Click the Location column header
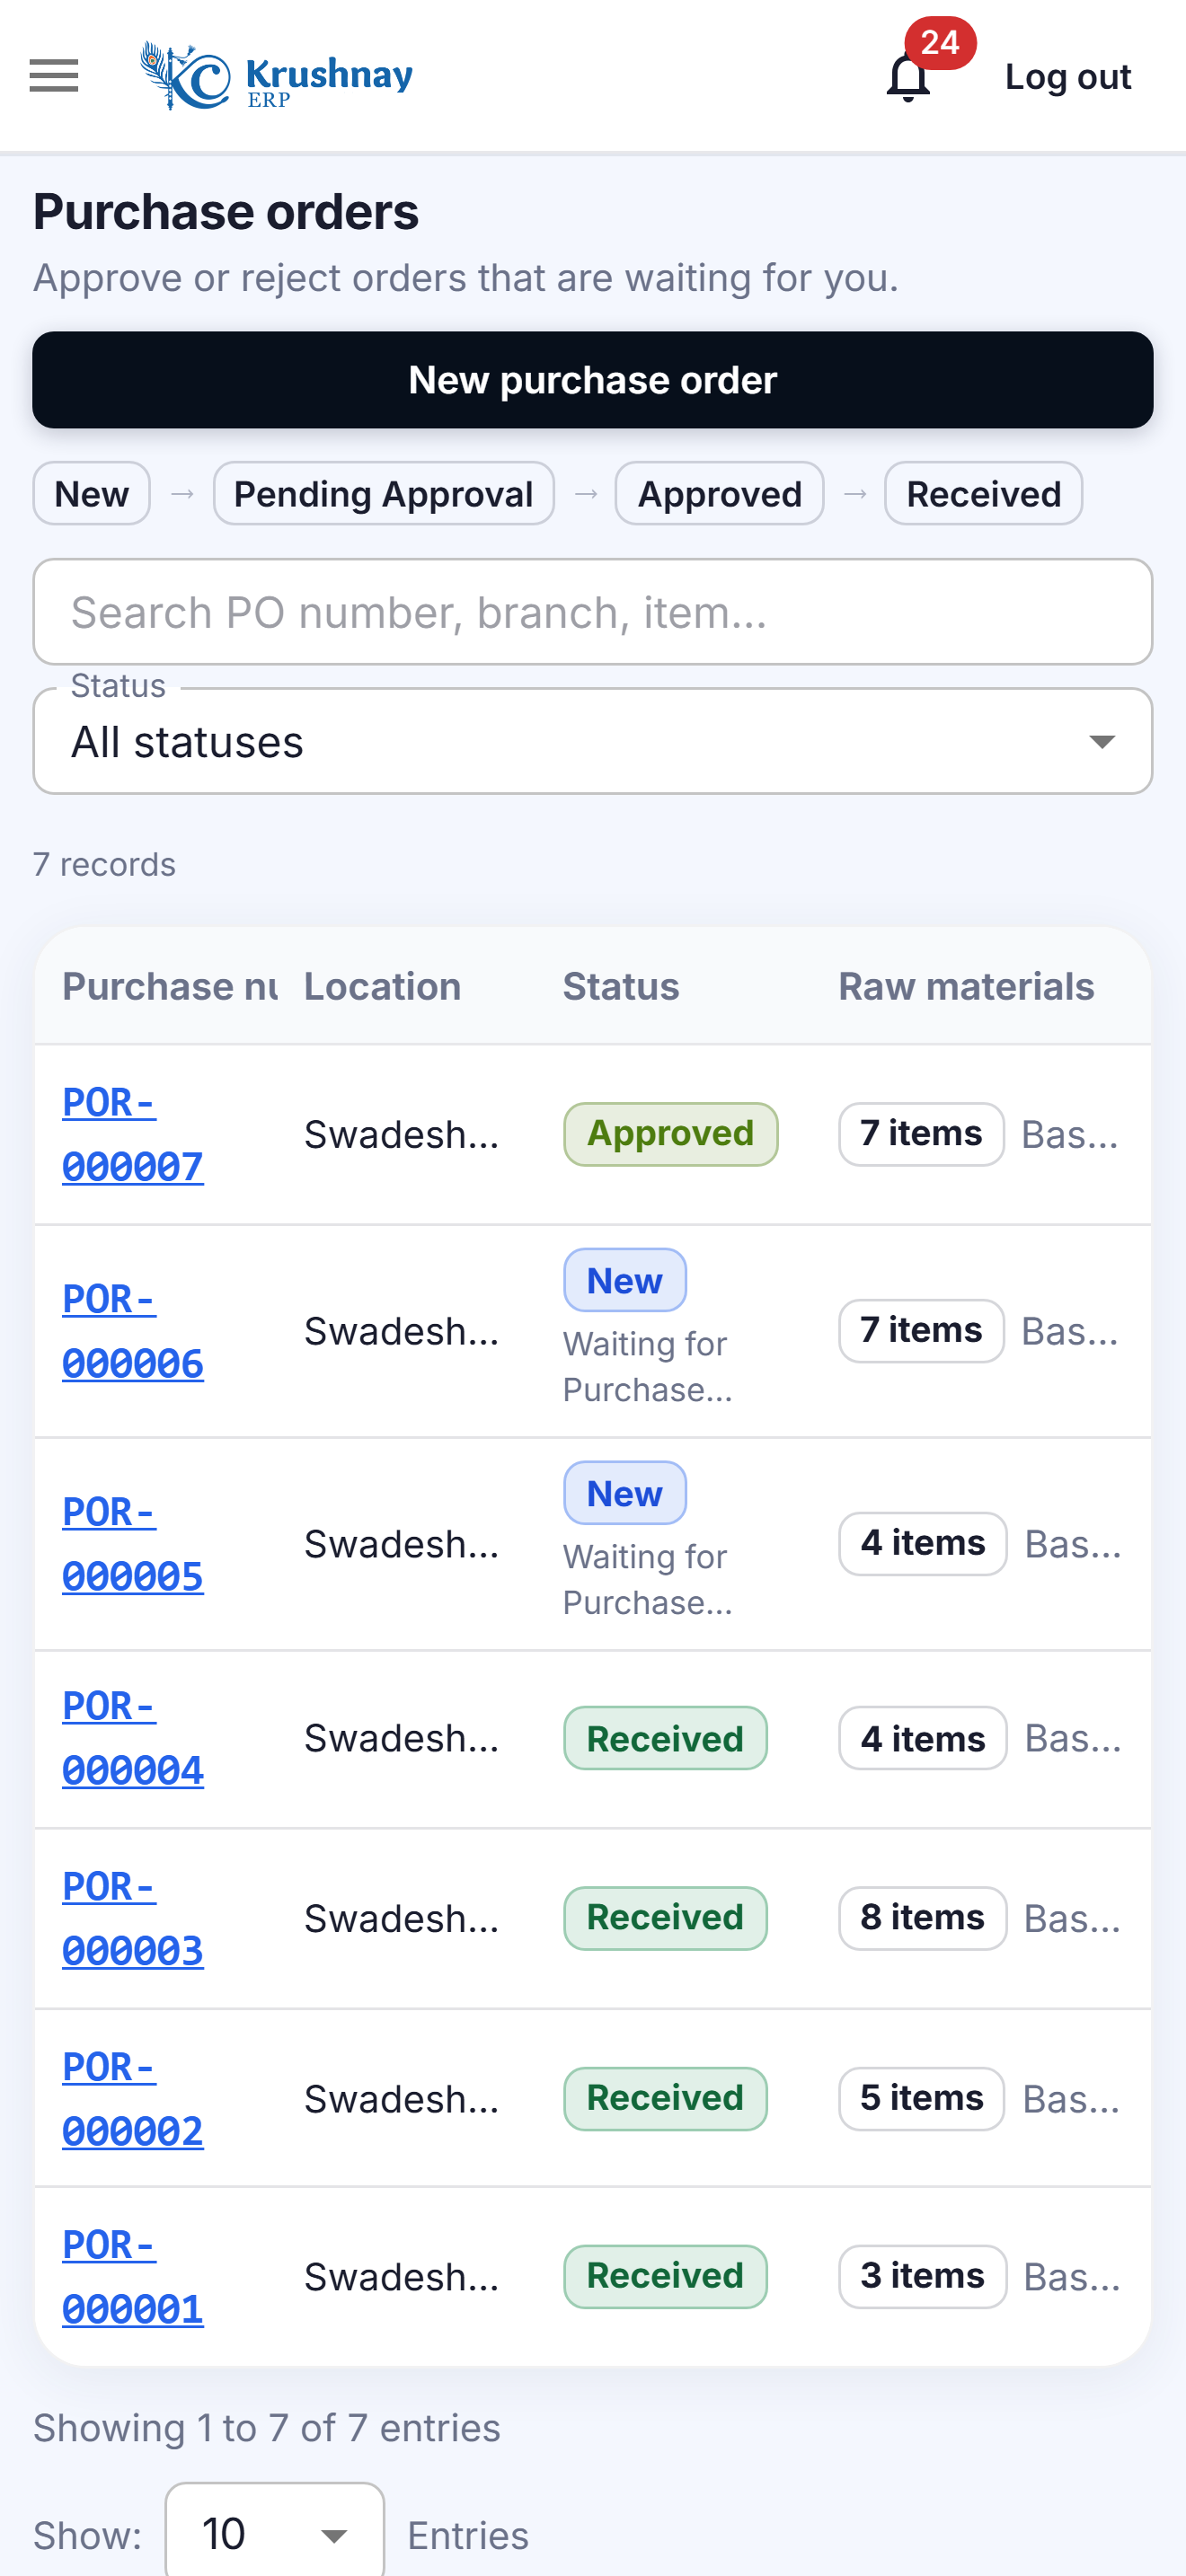Screen dimensions: 1186x2576 pos(383,986)
